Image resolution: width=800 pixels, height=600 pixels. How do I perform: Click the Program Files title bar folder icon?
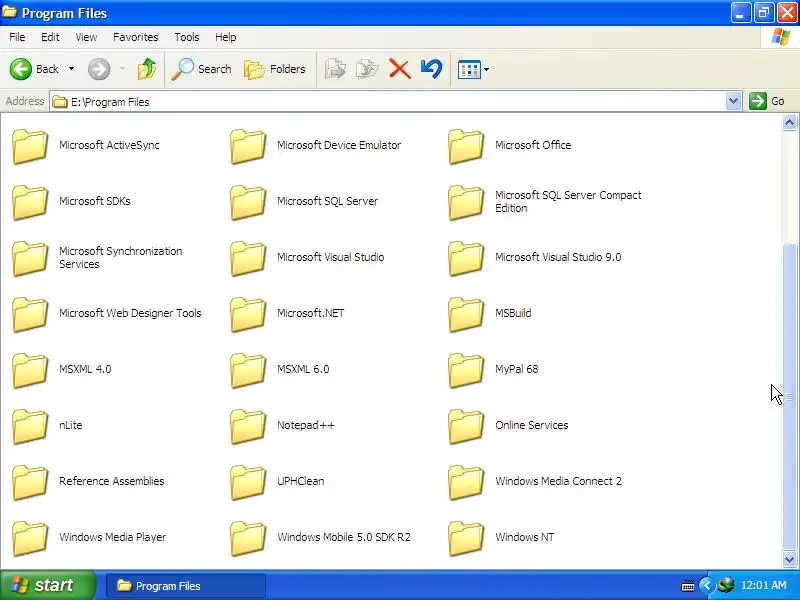coord(9,12)
